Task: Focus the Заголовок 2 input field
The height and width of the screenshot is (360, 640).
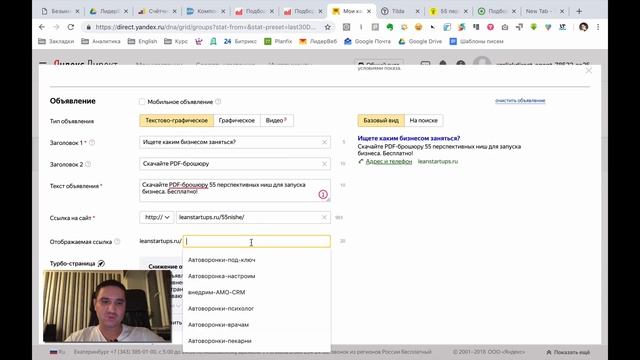Action: coord(235,164)
